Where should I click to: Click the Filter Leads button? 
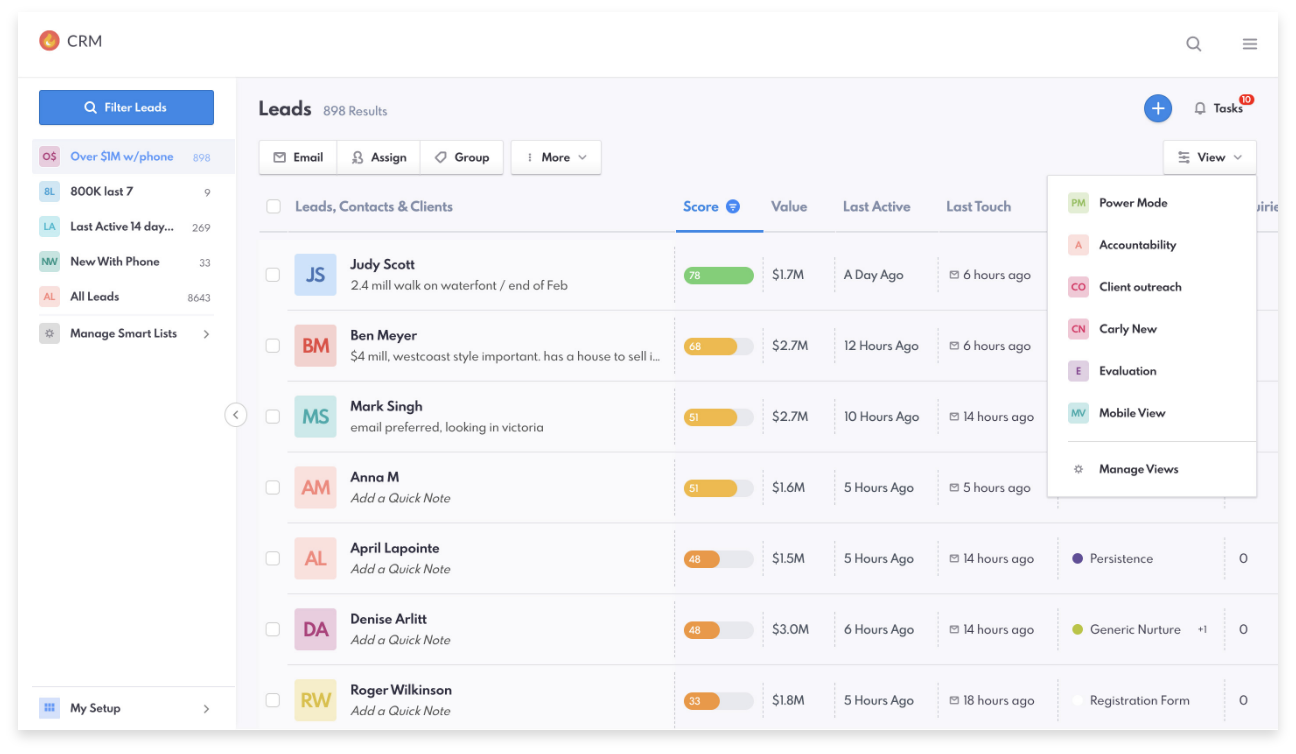pyautogui.click(x=126, y=108)
